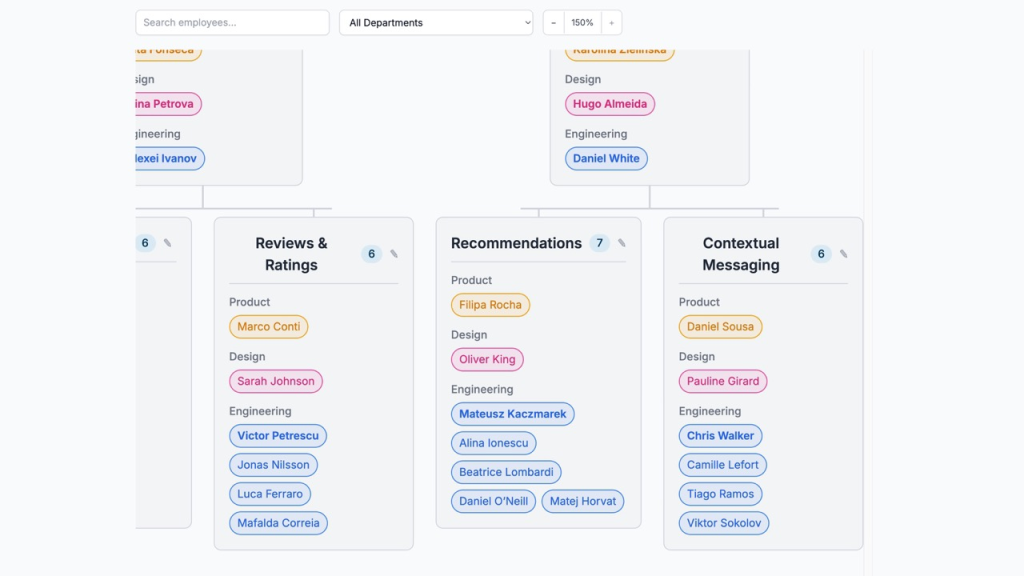Image resolution: width=1024 pixels, height=576 pixels.
Task: Reset zoom by clicking 150% label
Action: (582, 23)
